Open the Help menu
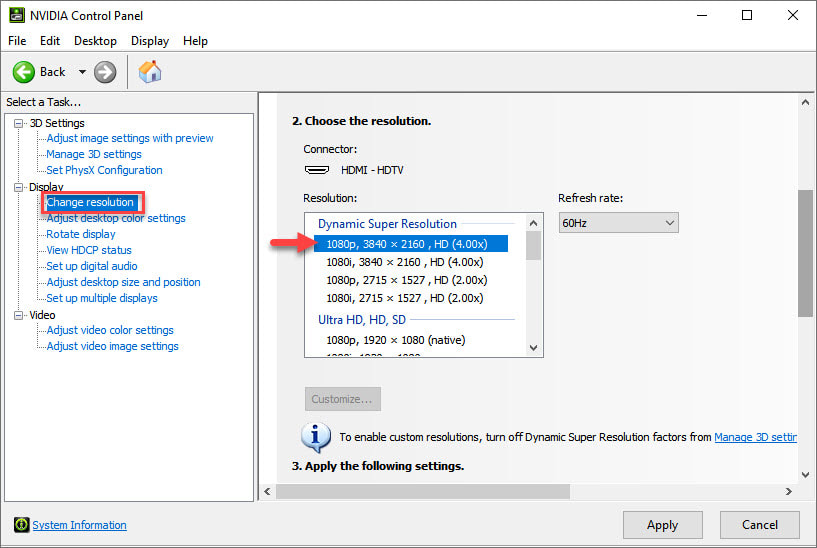The width and height of the screenshot is (817, 548). click(x=195, y=41)
